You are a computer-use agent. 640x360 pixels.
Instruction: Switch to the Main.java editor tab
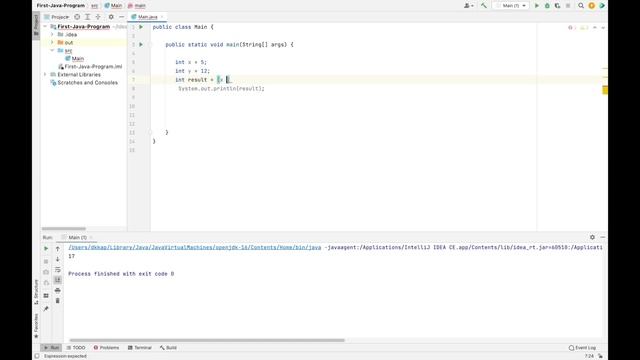click(147, 17)
